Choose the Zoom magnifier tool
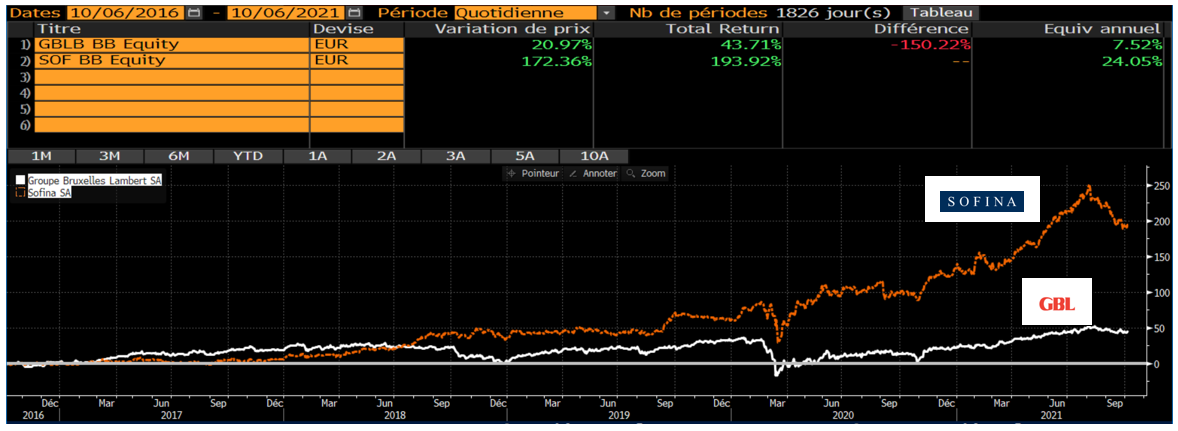The image size is (1178, 431). tap(646, 173)
